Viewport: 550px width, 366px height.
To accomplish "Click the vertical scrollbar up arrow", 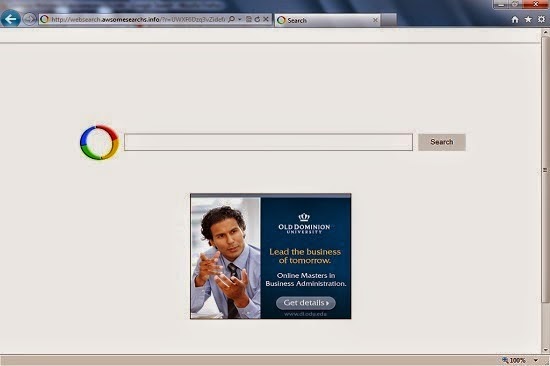I will point(545,32).
